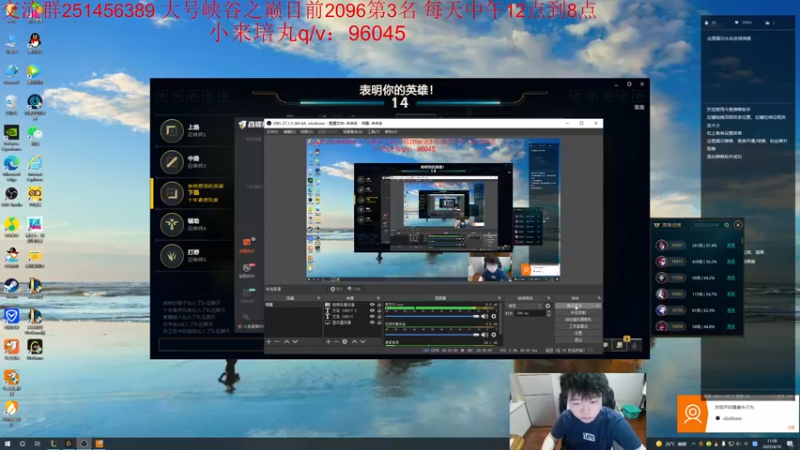Click orange camera icon in streaming assistant sidebar

[x=247, y=243]
